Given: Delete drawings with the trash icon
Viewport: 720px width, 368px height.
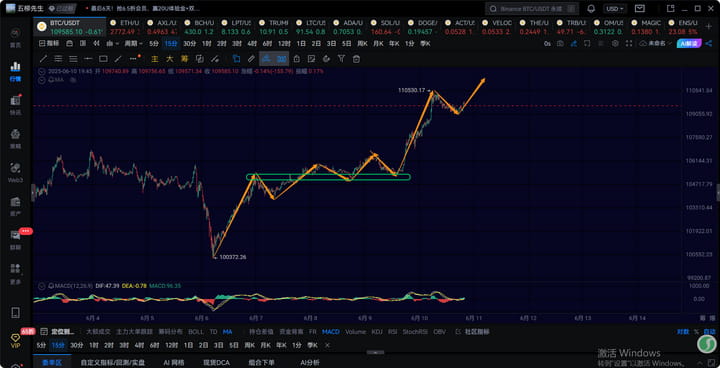Looking at the screenshot, I should [x=356, y=59].
